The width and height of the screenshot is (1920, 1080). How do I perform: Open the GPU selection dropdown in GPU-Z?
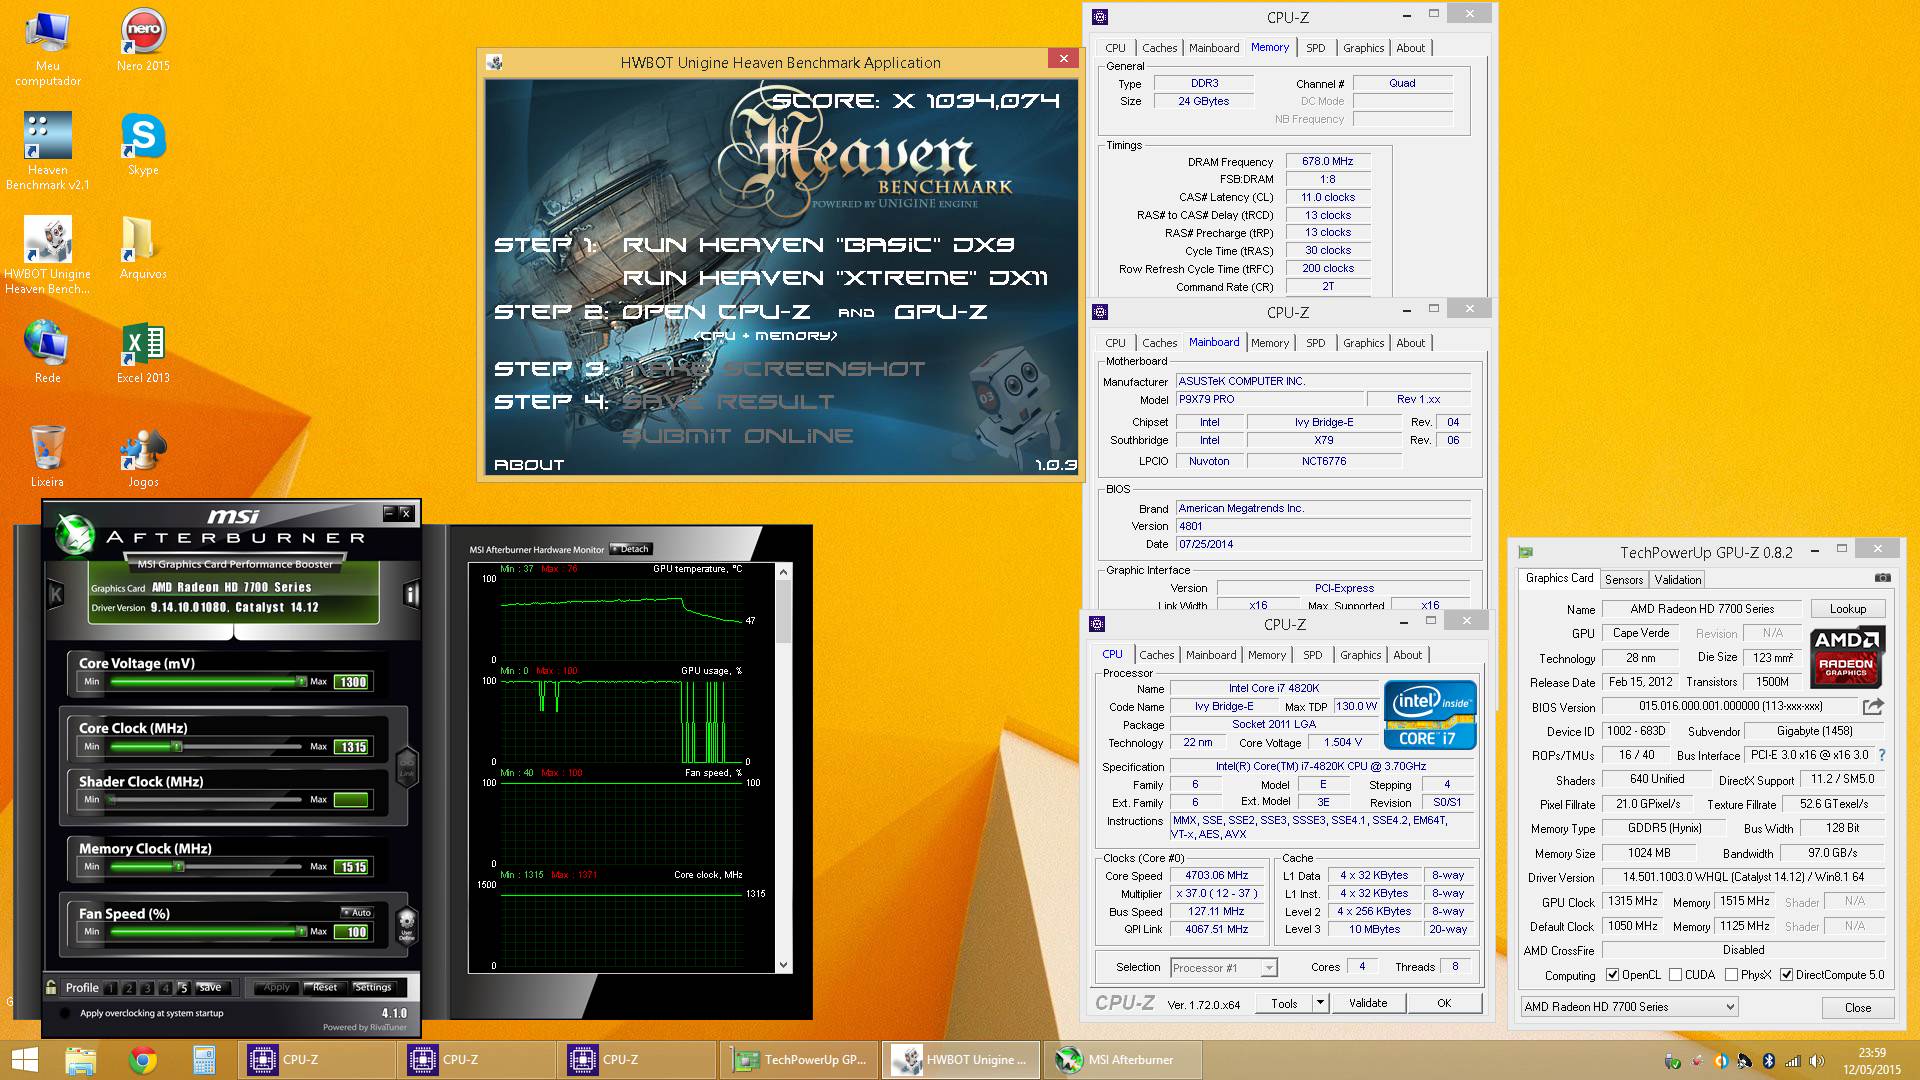coord(1630,1007)
